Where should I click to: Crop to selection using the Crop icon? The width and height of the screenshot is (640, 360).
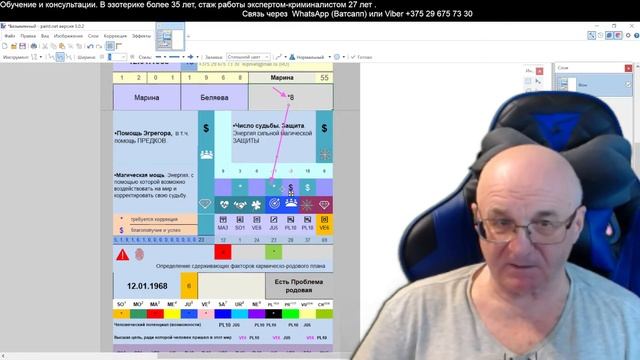tap(71, 46)
